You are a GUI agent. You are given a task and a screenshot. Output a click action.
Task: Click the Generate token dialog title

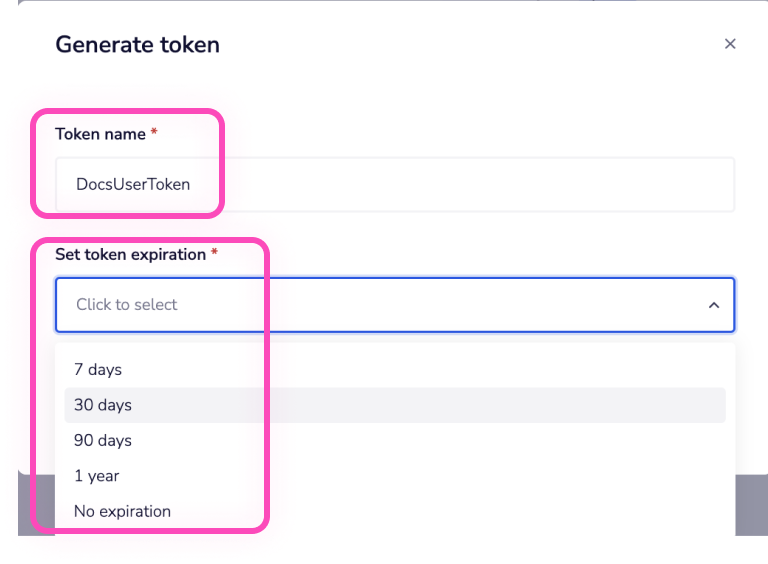pyautogui.click(x=137, y=45)
